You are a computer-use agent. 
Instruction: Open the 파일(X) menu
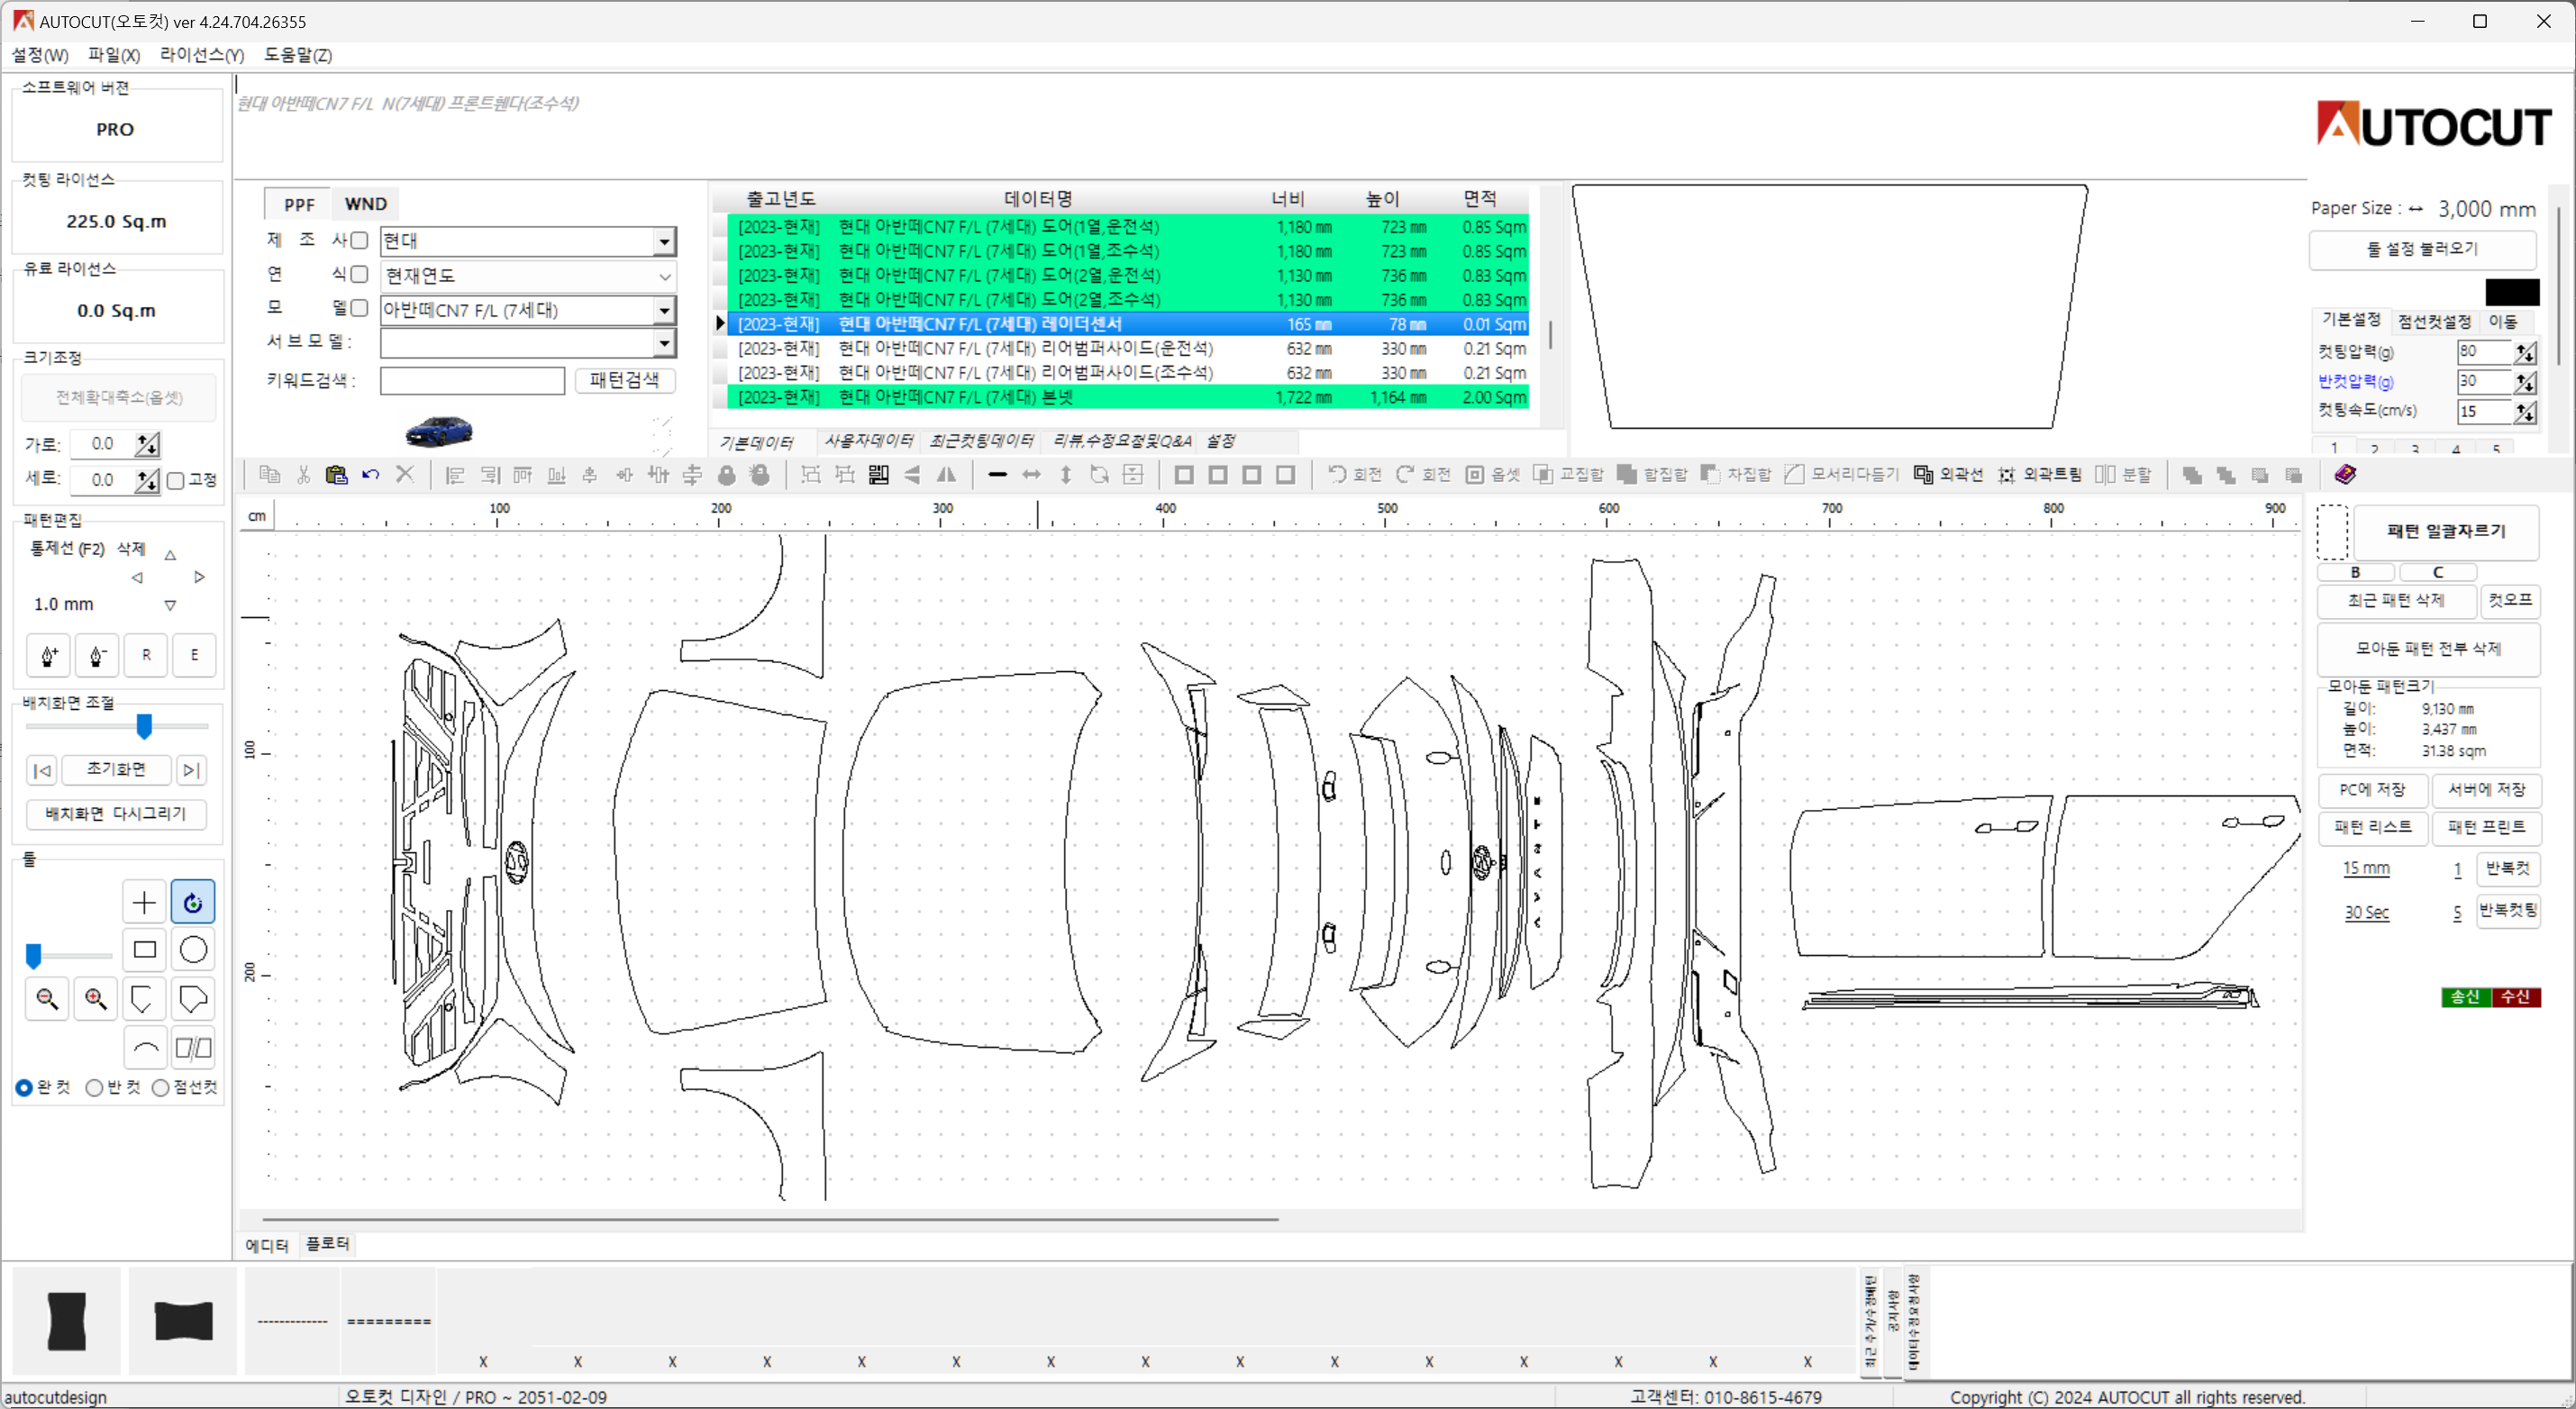(114, 55)
